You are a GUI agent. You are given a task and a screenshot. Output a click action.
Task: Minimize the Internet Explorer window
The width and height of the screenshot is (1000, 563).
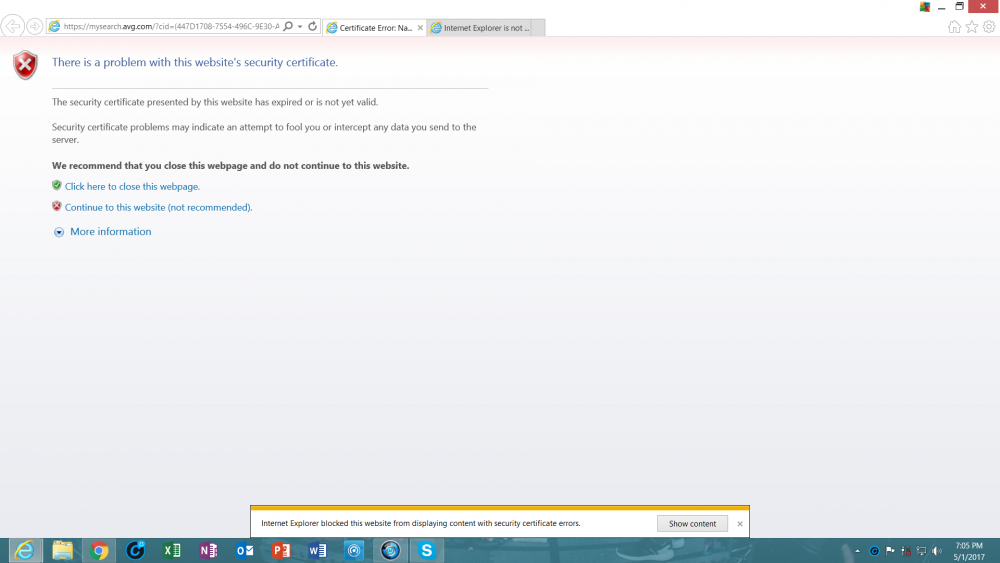[941, 6]
